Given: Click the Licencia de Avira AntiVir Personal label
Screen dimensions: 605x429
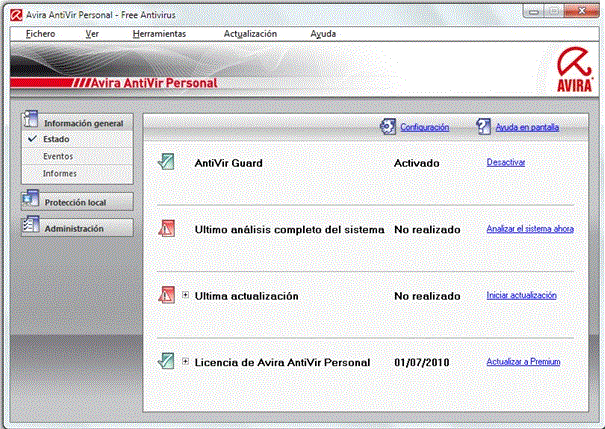Looking at the screenshot, I should point(282,362).
